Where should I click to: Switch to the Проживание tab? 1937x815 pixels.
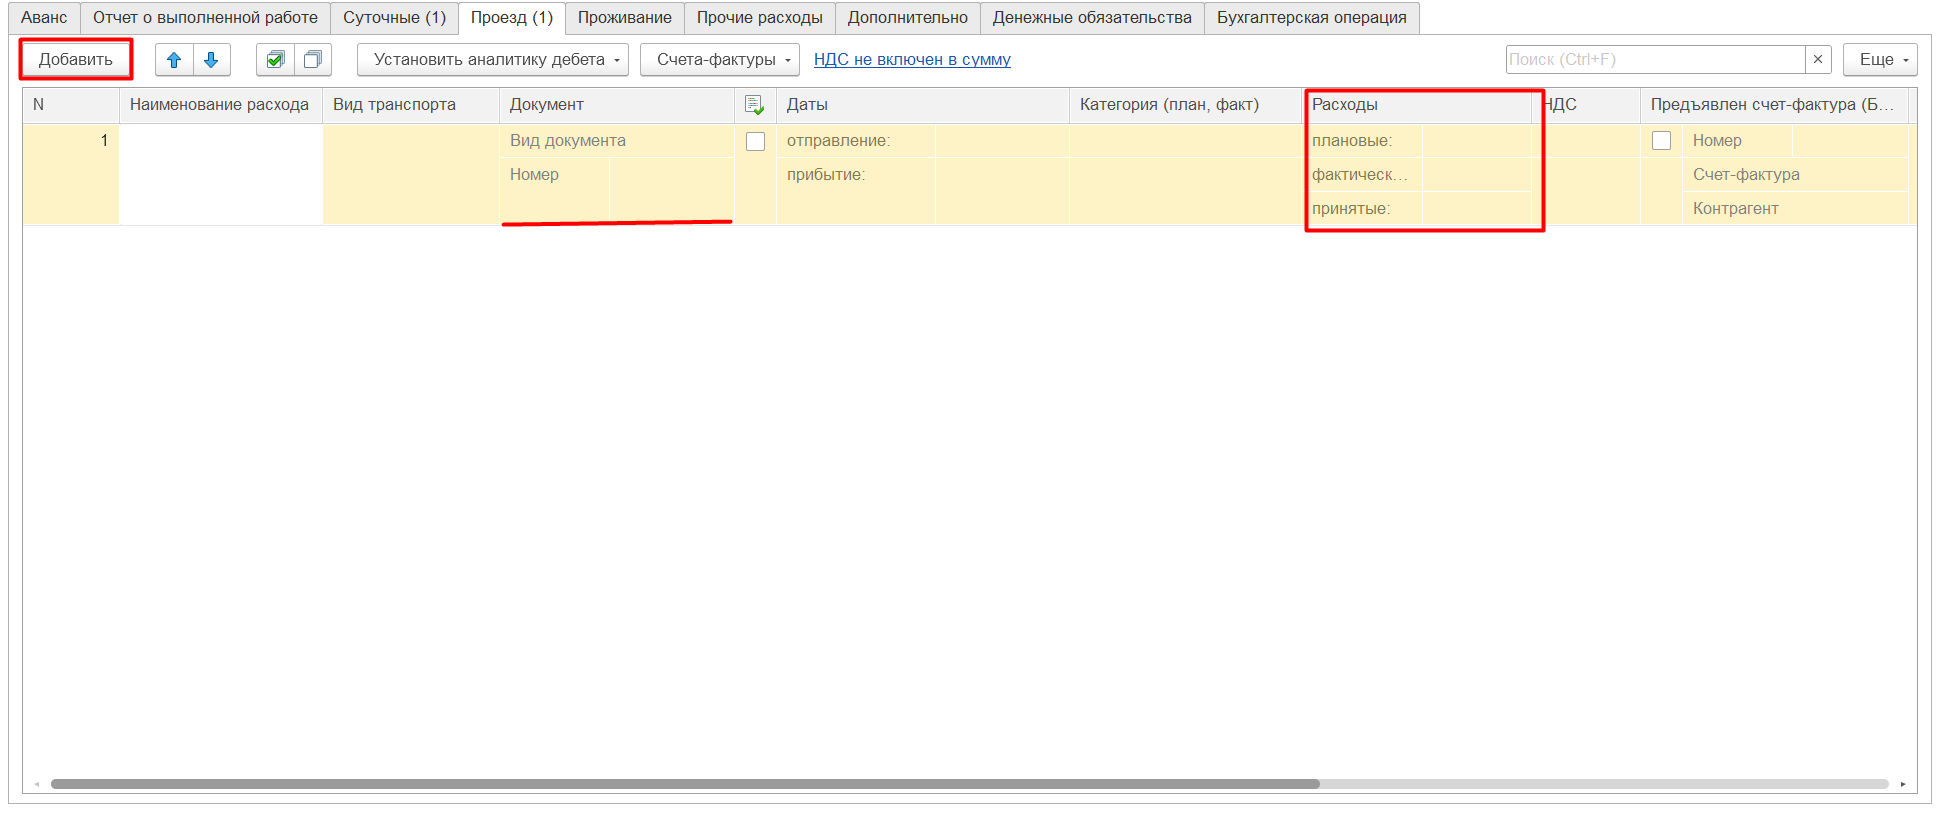pyautogui.click(x=625, y=18)
